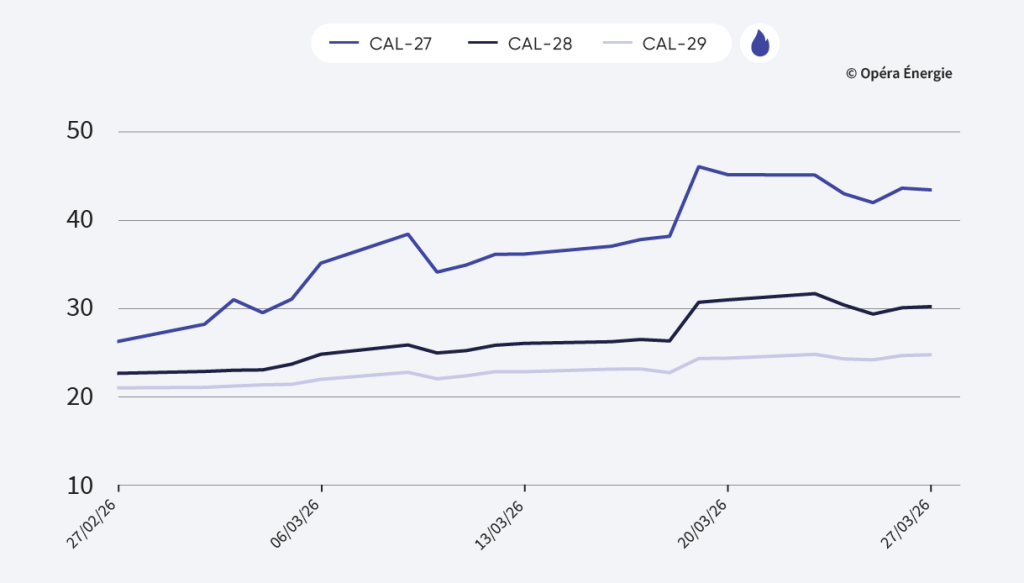This screenshot has width=1024, height=583.
Task: Click the last data point of the CAL-29 line
Action: click(x=931, y=354)
